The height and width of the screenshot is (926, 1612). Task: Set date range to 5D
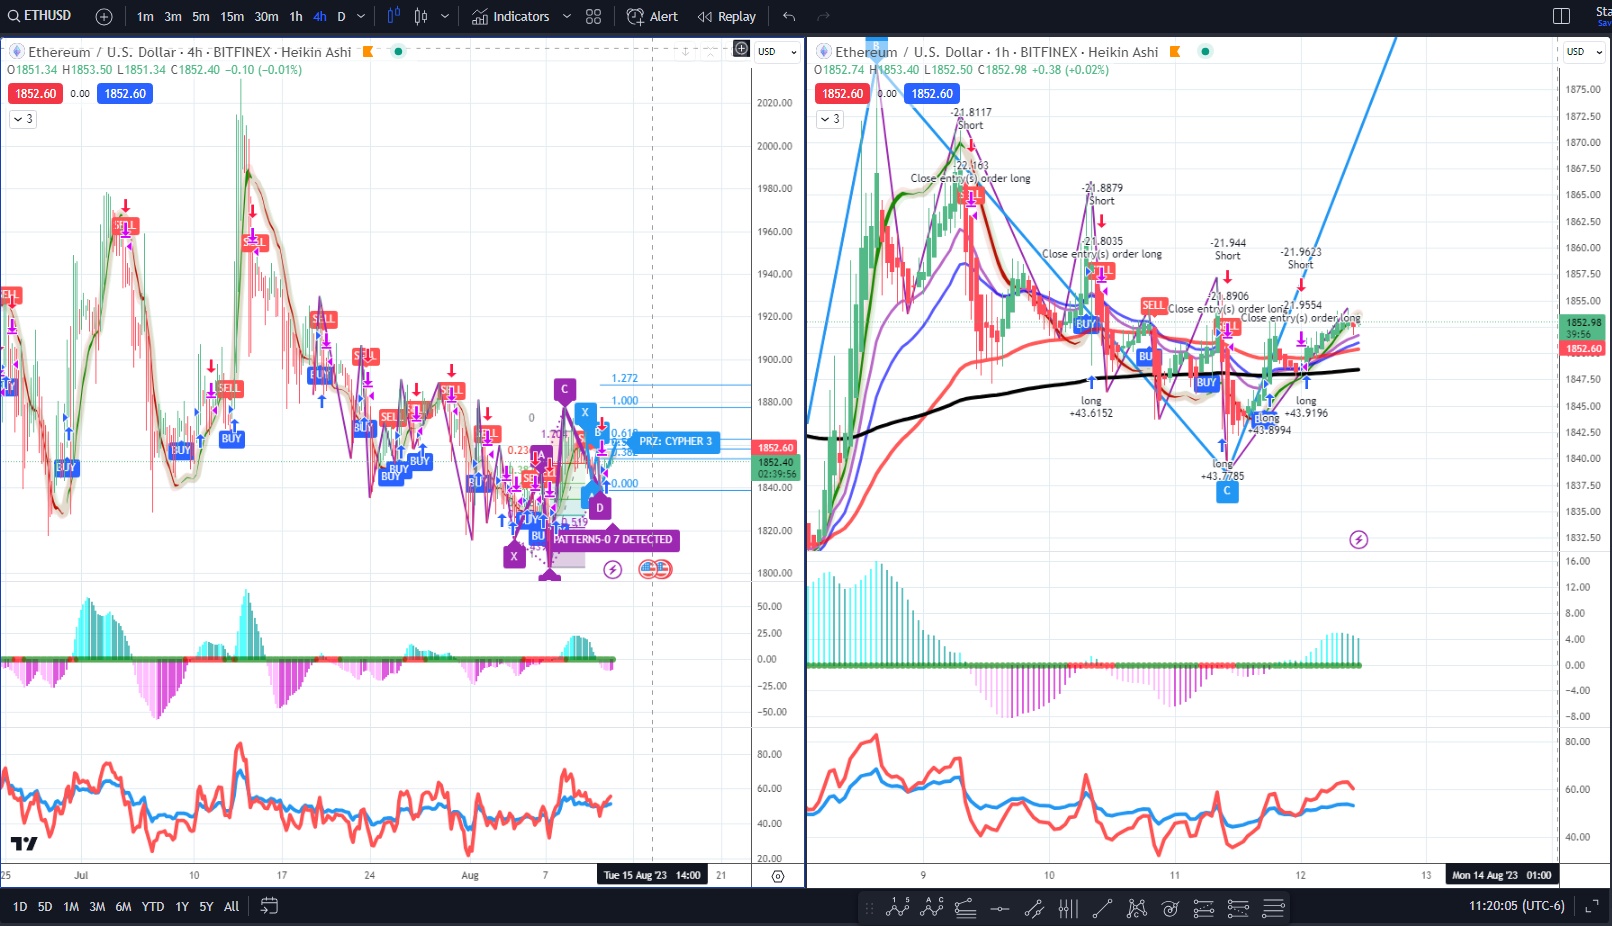point(45,906)
